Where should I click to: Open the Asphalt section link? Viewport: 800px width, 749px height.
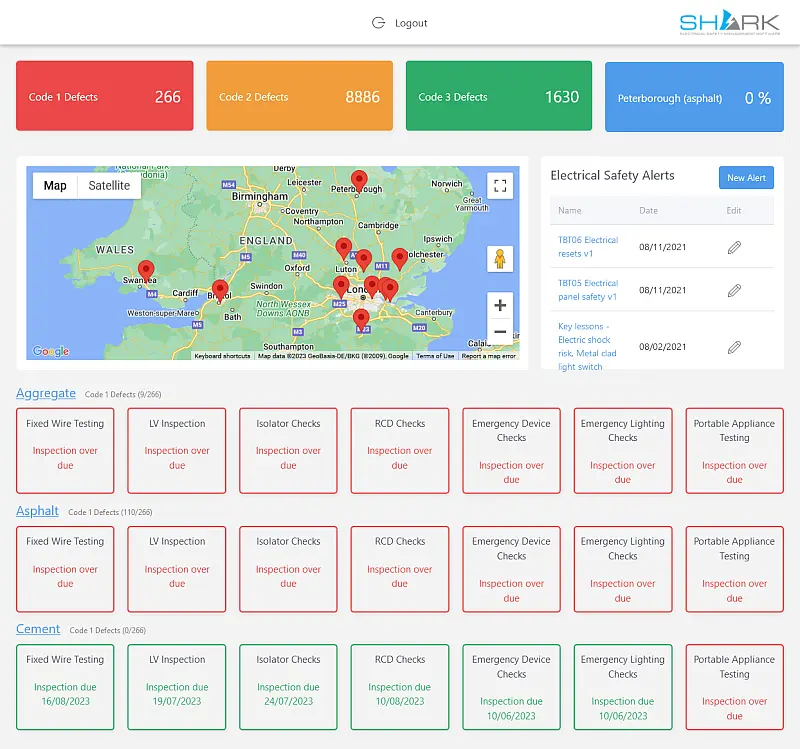click(37, 511)
